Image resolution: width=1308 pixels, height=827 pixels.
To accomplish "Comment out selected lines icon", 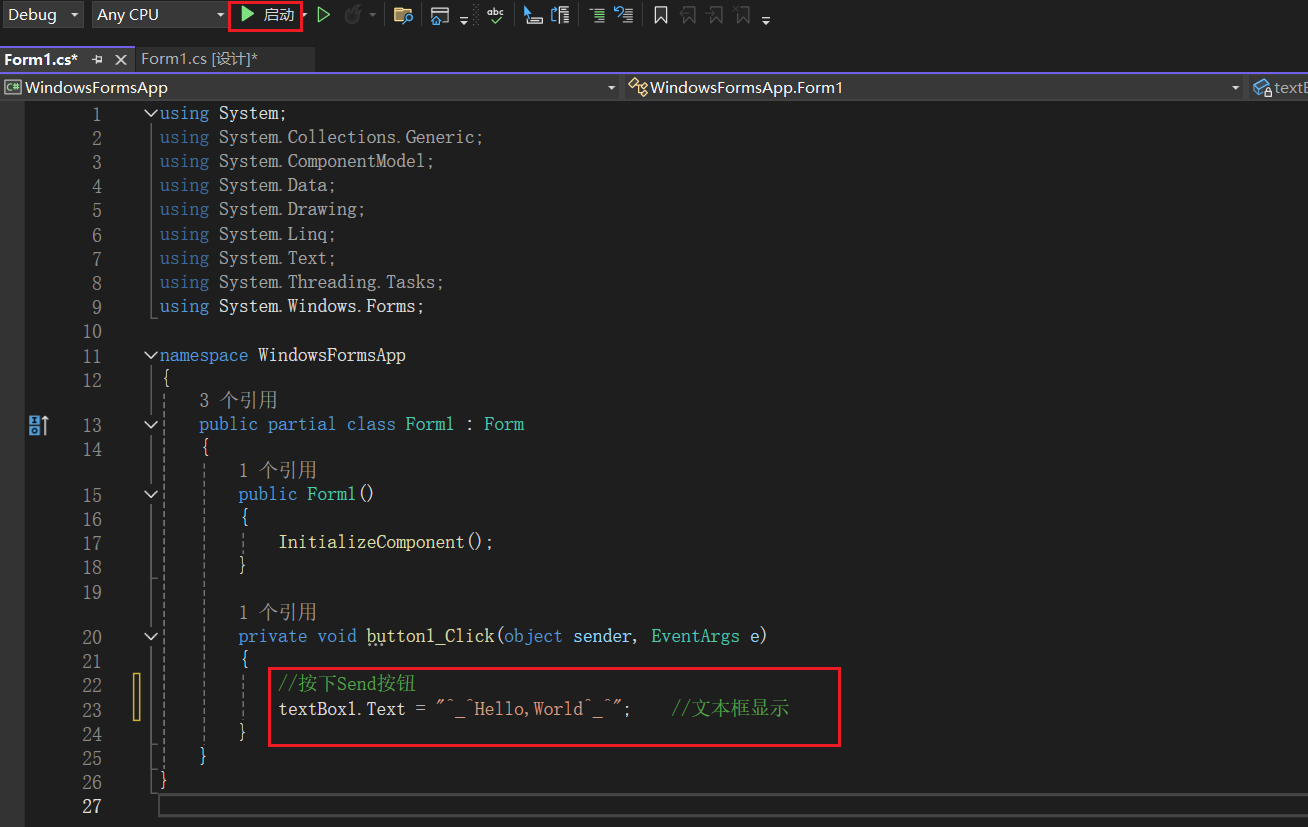I will [x=597, y=15].
